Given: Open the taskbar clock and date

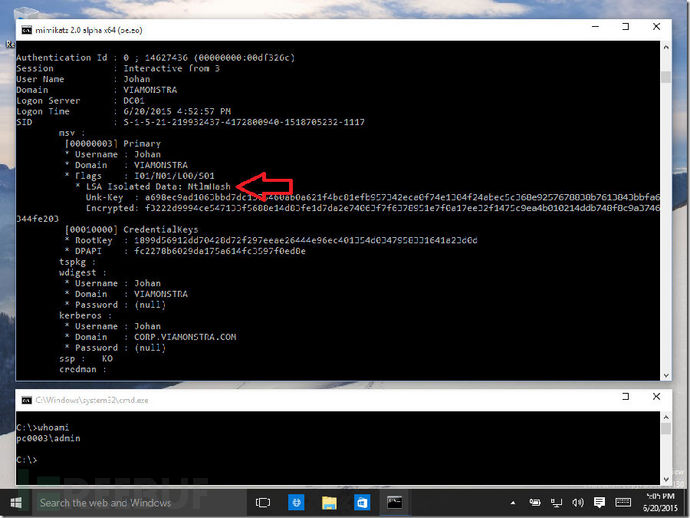Looking at the screenshot, I should click(660, 502).
